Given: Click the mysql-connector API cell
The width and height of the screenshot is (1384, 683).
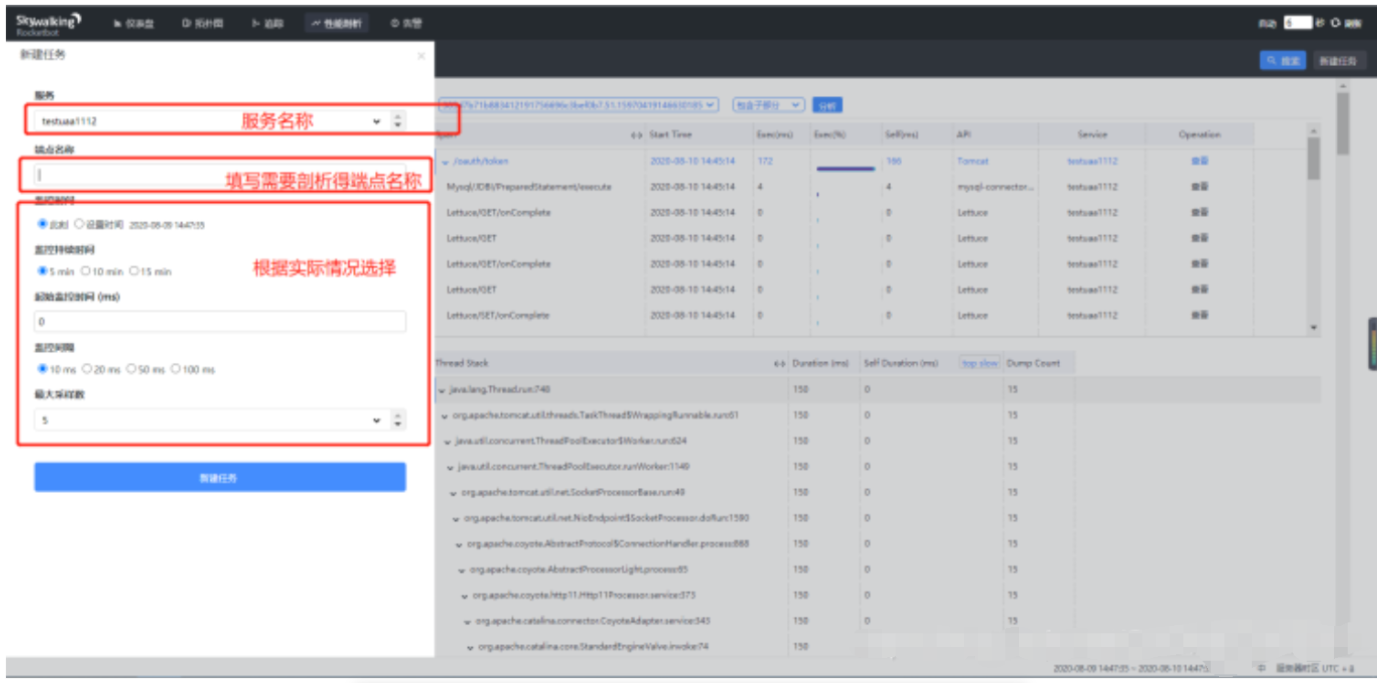Looking at the screenshot, I should (x=995, y=187).
